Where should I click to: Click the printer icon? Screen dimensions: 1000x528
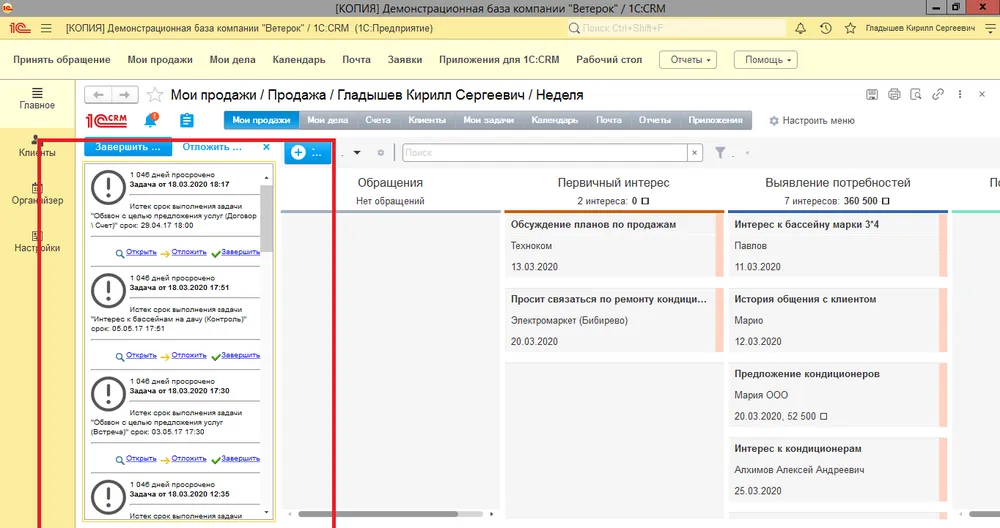coord(894,94)
